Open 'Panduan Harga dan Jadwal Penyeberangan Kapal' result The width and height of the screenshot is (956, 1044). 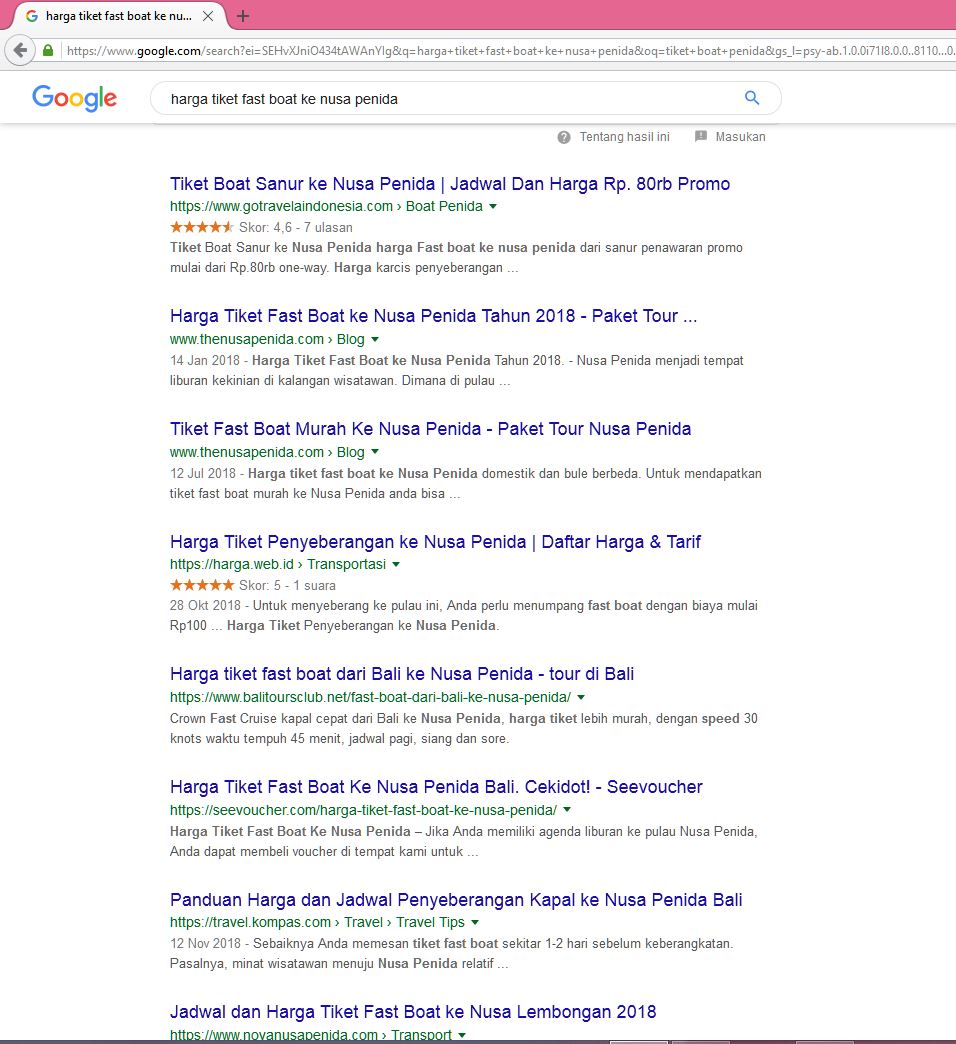pyautogui.click(x=456, y=900)
